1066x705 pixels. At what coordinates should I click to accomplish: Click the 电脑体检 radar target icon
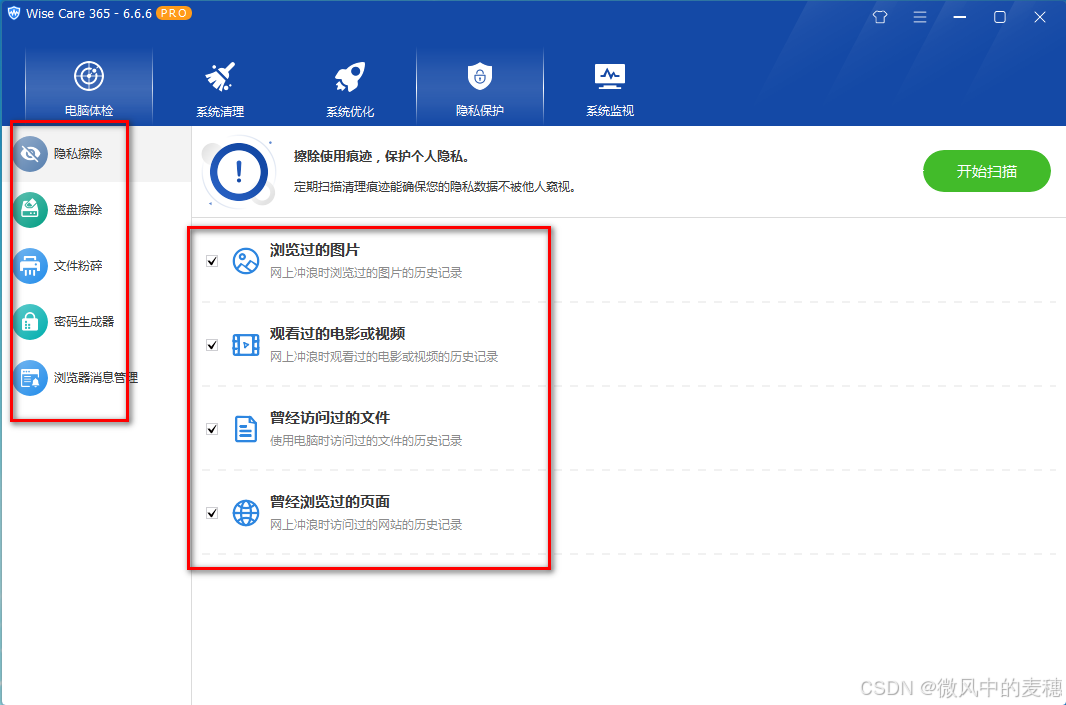coord(88,76)
